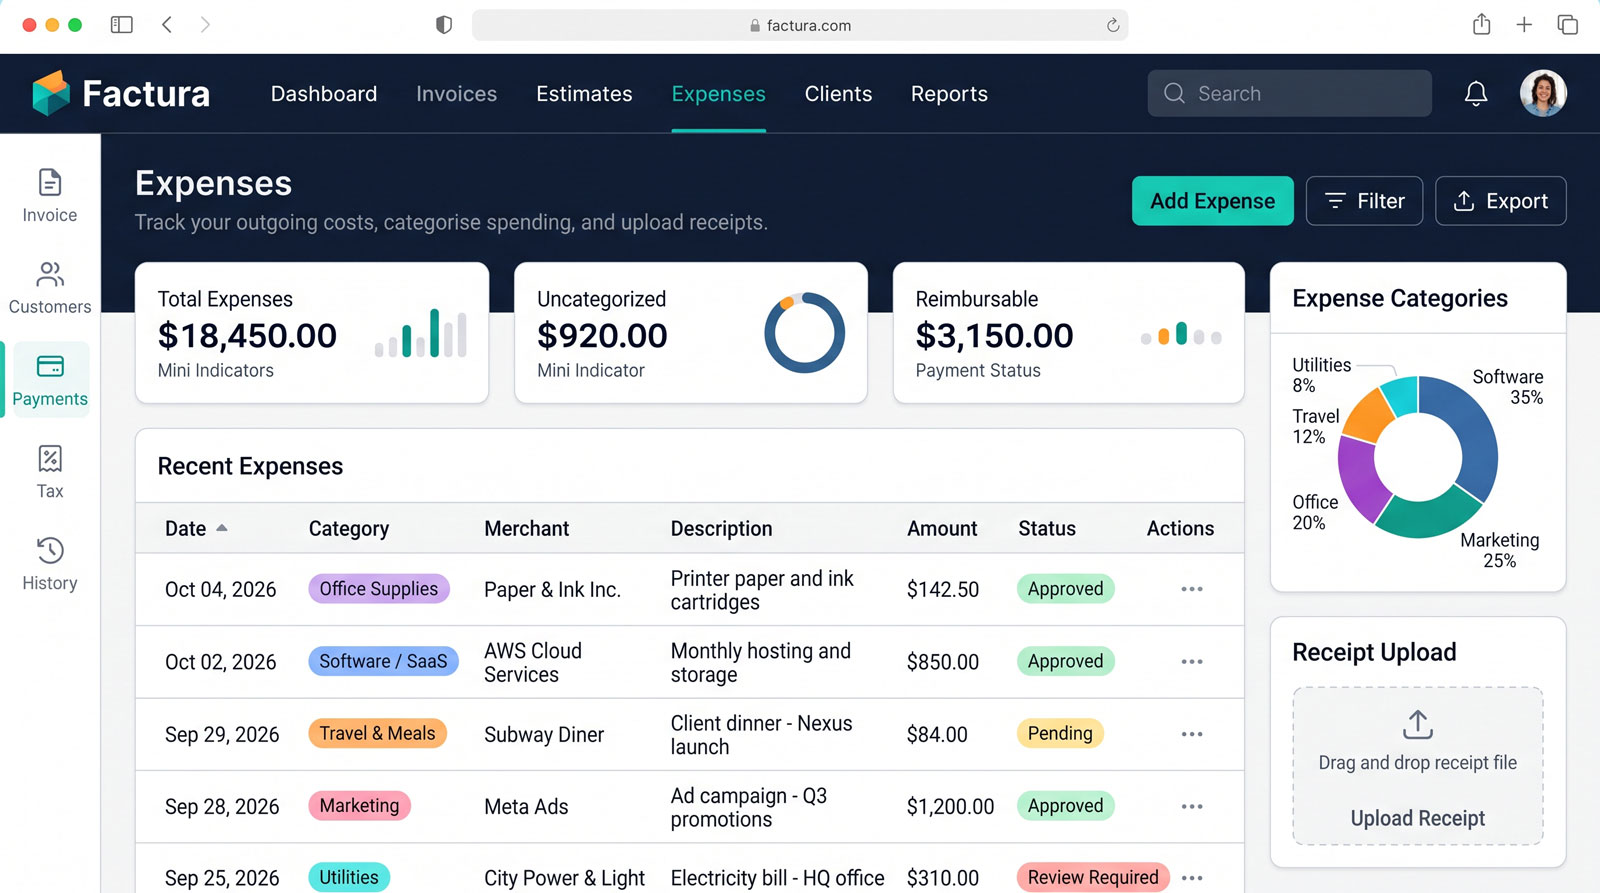Open the Filter options
Screen dimensions: 1600x893
click(1364, 201)
